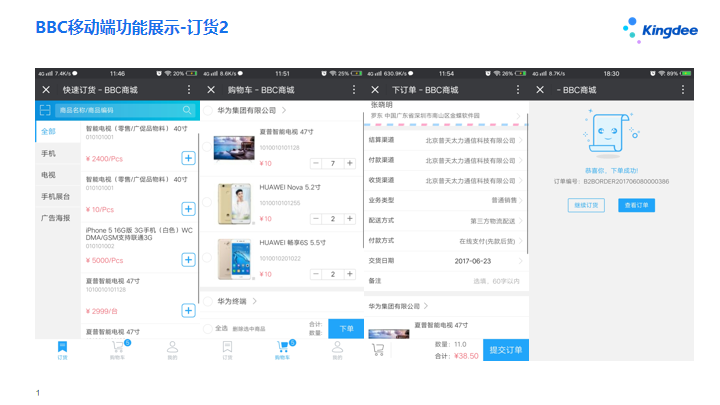Screen dimensions: 720x405
Task: Open HUAWEI Nova 5.2寸 phone thumbnail
Action: tap(235, 203)
